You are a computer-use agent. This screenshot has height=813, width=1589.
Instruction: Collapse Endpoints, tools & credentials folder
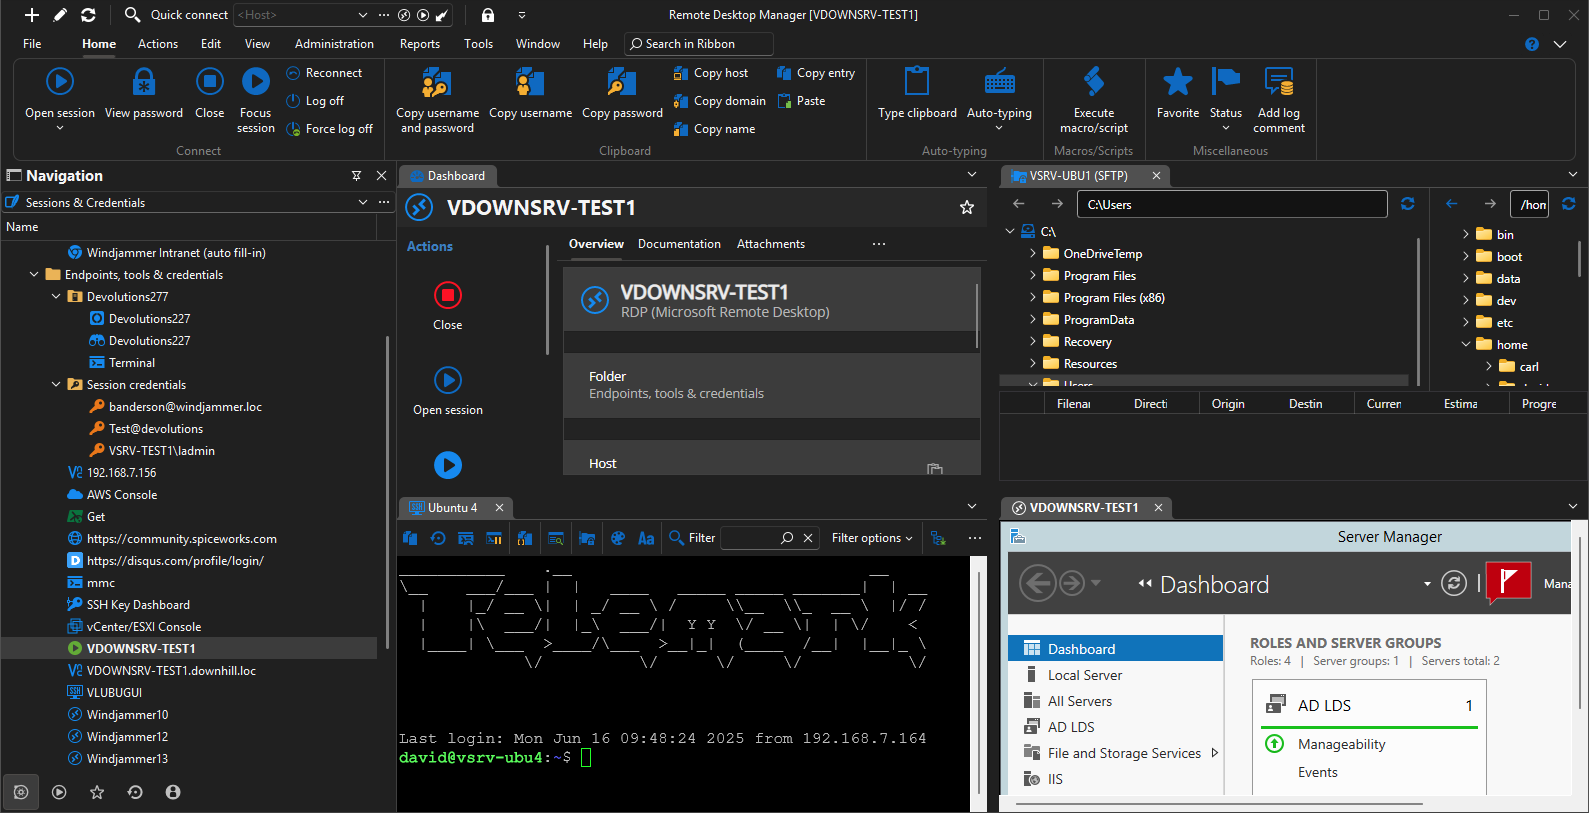[x=34, y=274]
